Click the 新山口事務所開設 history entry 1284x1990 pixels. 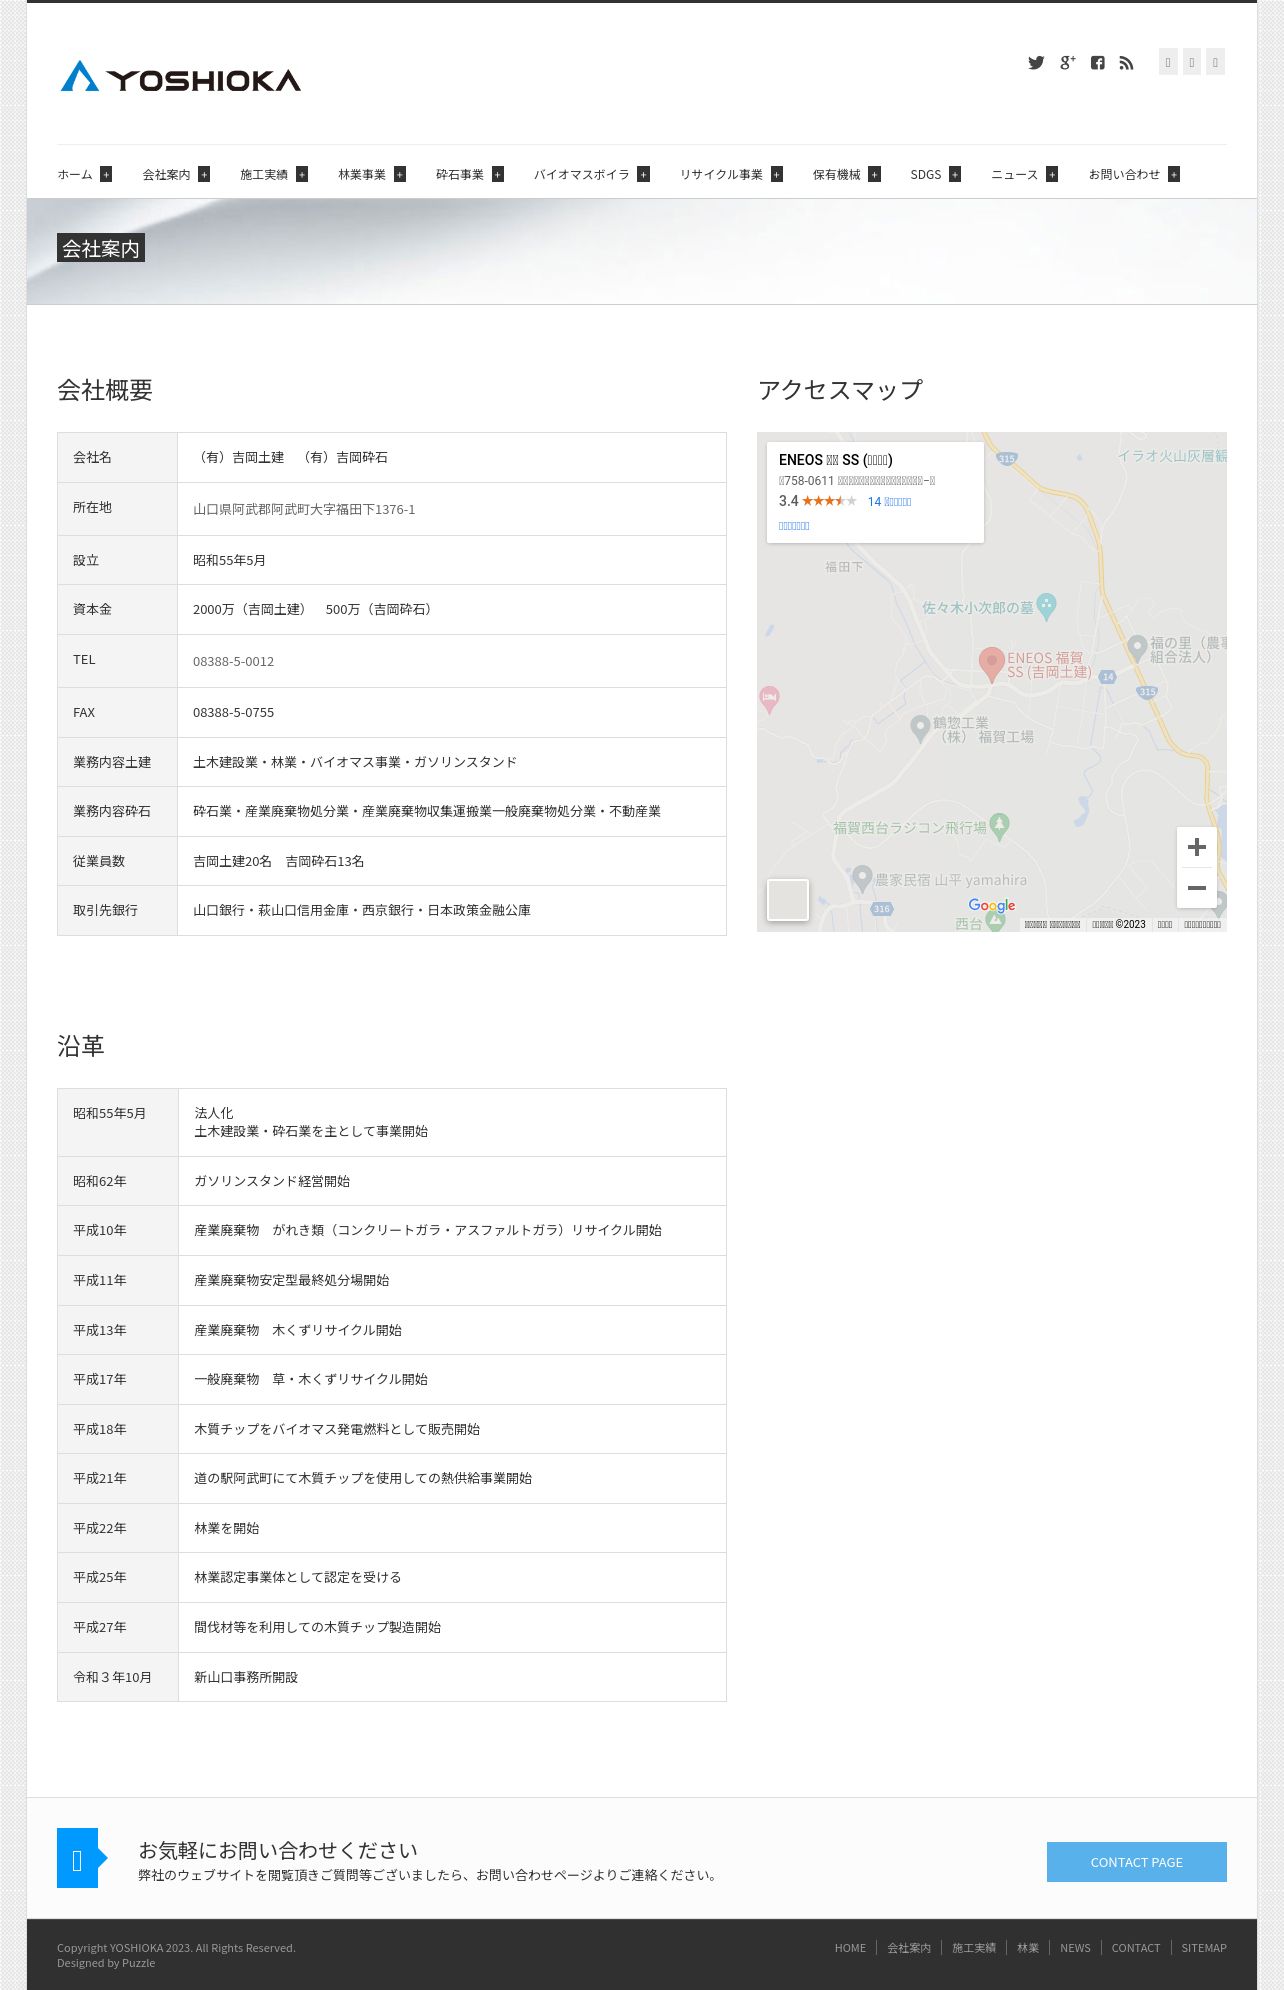pos(246,1677)
